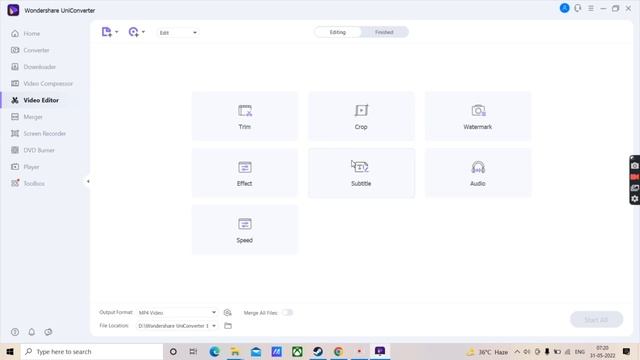This screenshot has width=640, height=360.
Task: Click the recorder camera screenshot icon
Action: click(635, 166)
